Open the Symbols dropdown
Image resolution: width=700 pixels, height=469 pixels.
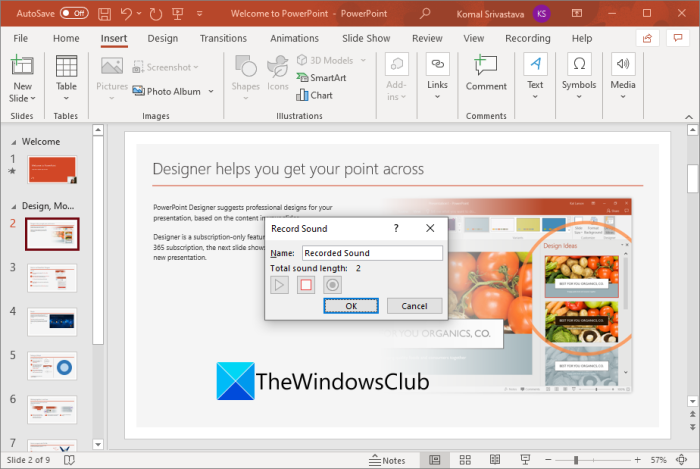(x=579, y=77)
